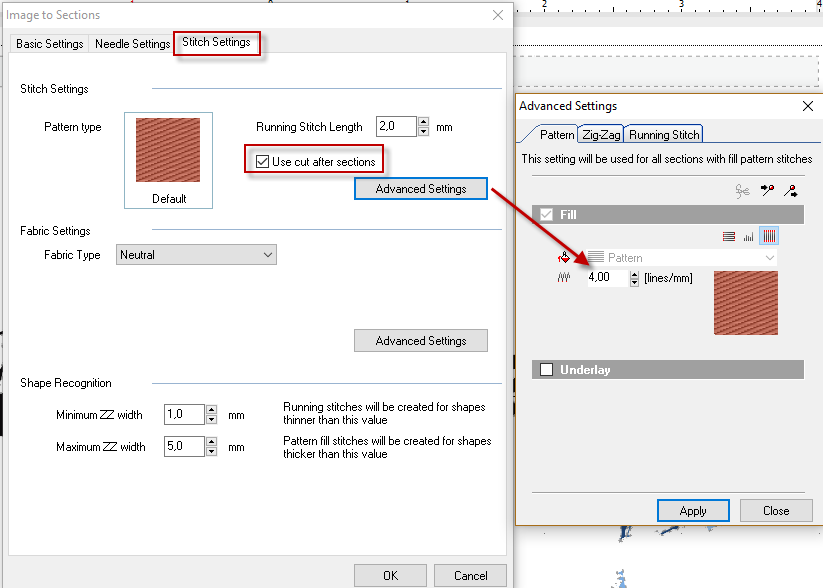Viewport: 823px width, 588px height.
Task: Uncheck Use cut after sections
Action: point(262,162)
